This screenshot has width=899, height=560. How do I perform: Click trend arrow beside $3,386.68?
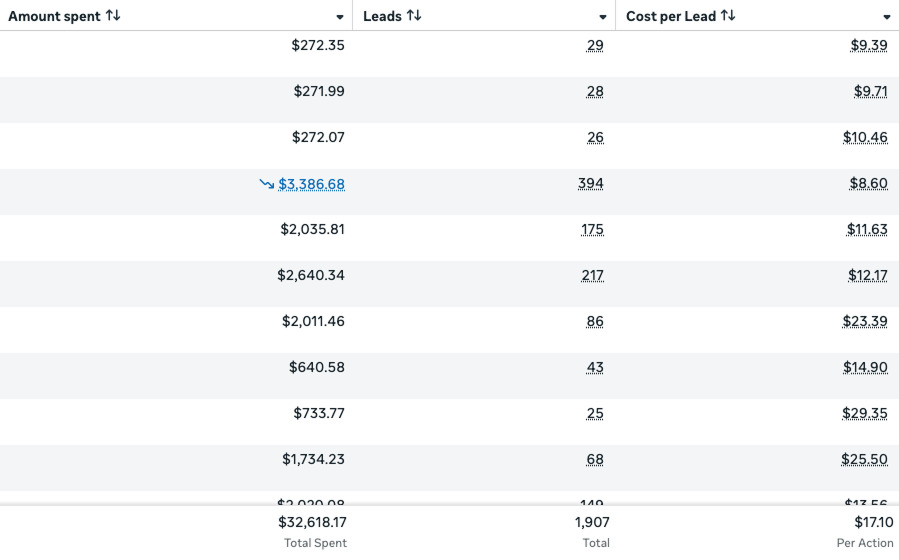(x=267, y=184)
